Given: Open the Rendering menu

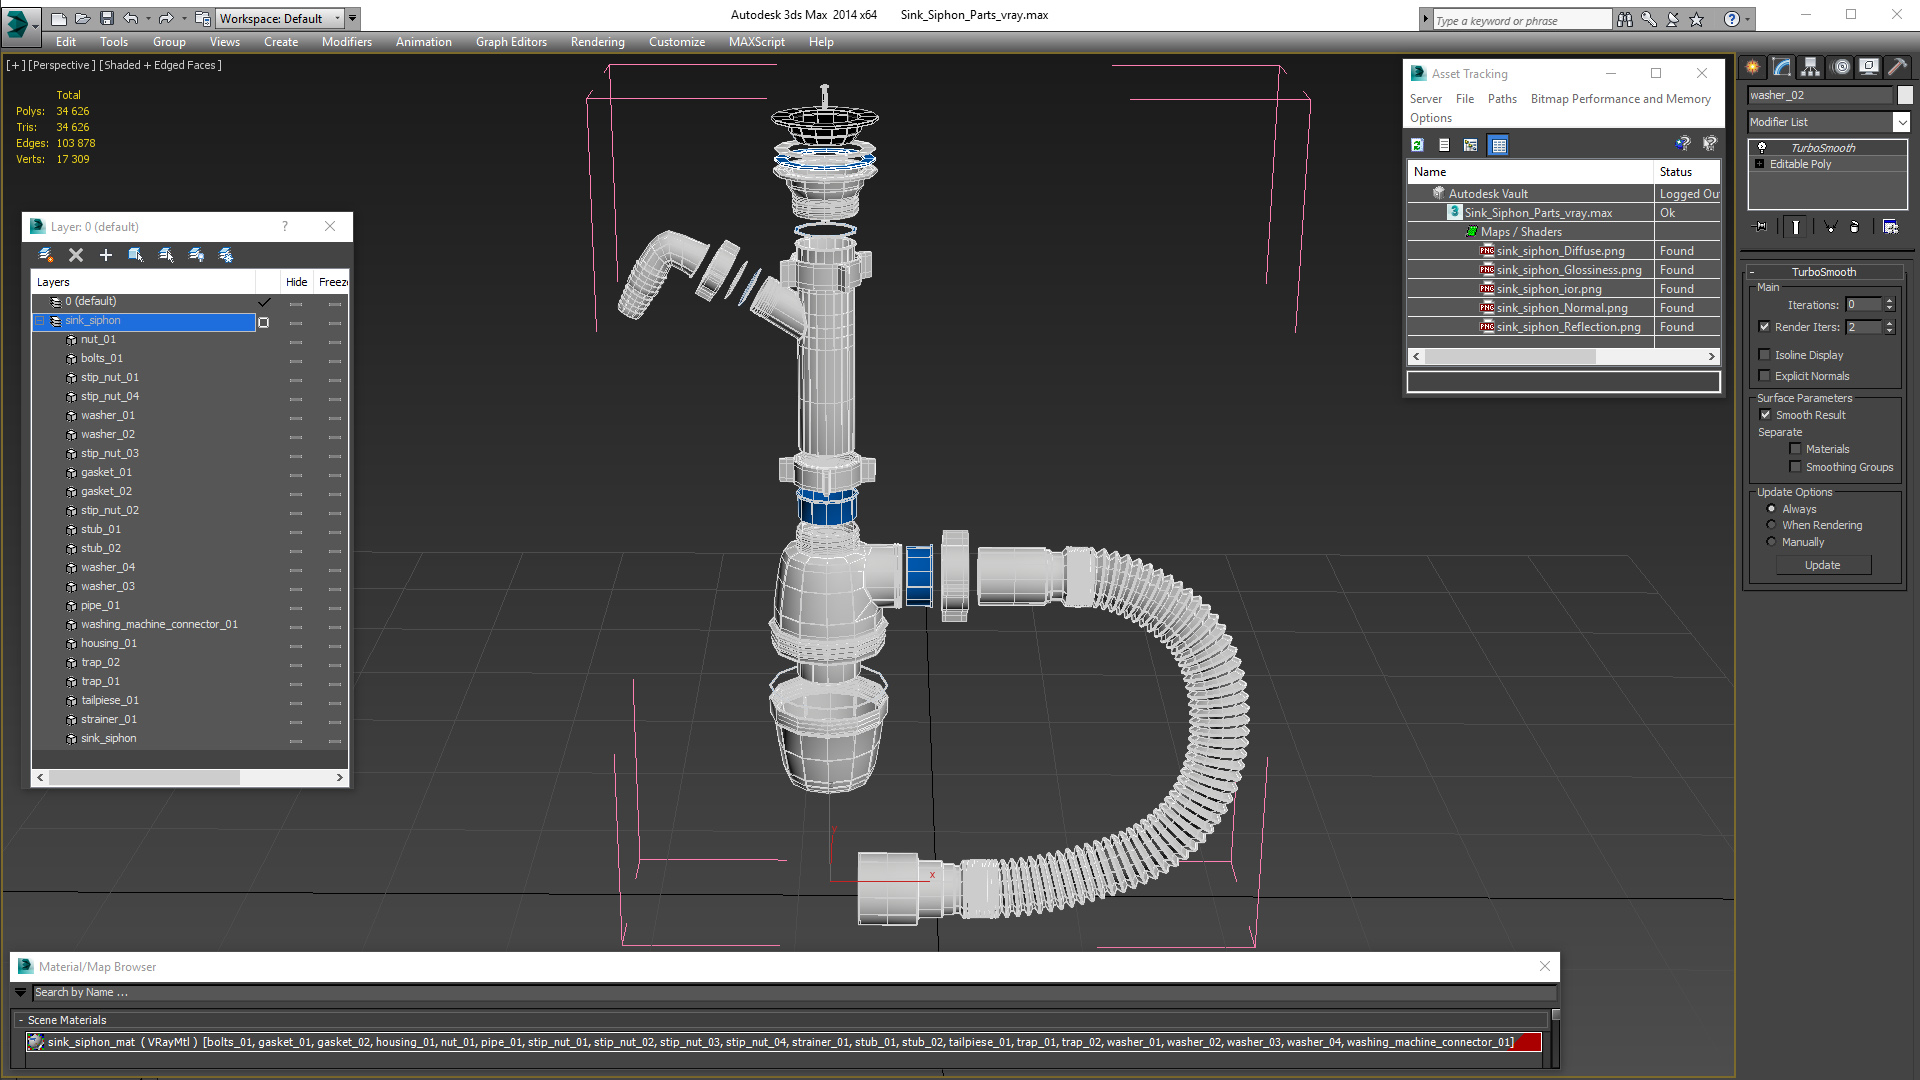Looking at the screenshot, I should coord(597,42).
